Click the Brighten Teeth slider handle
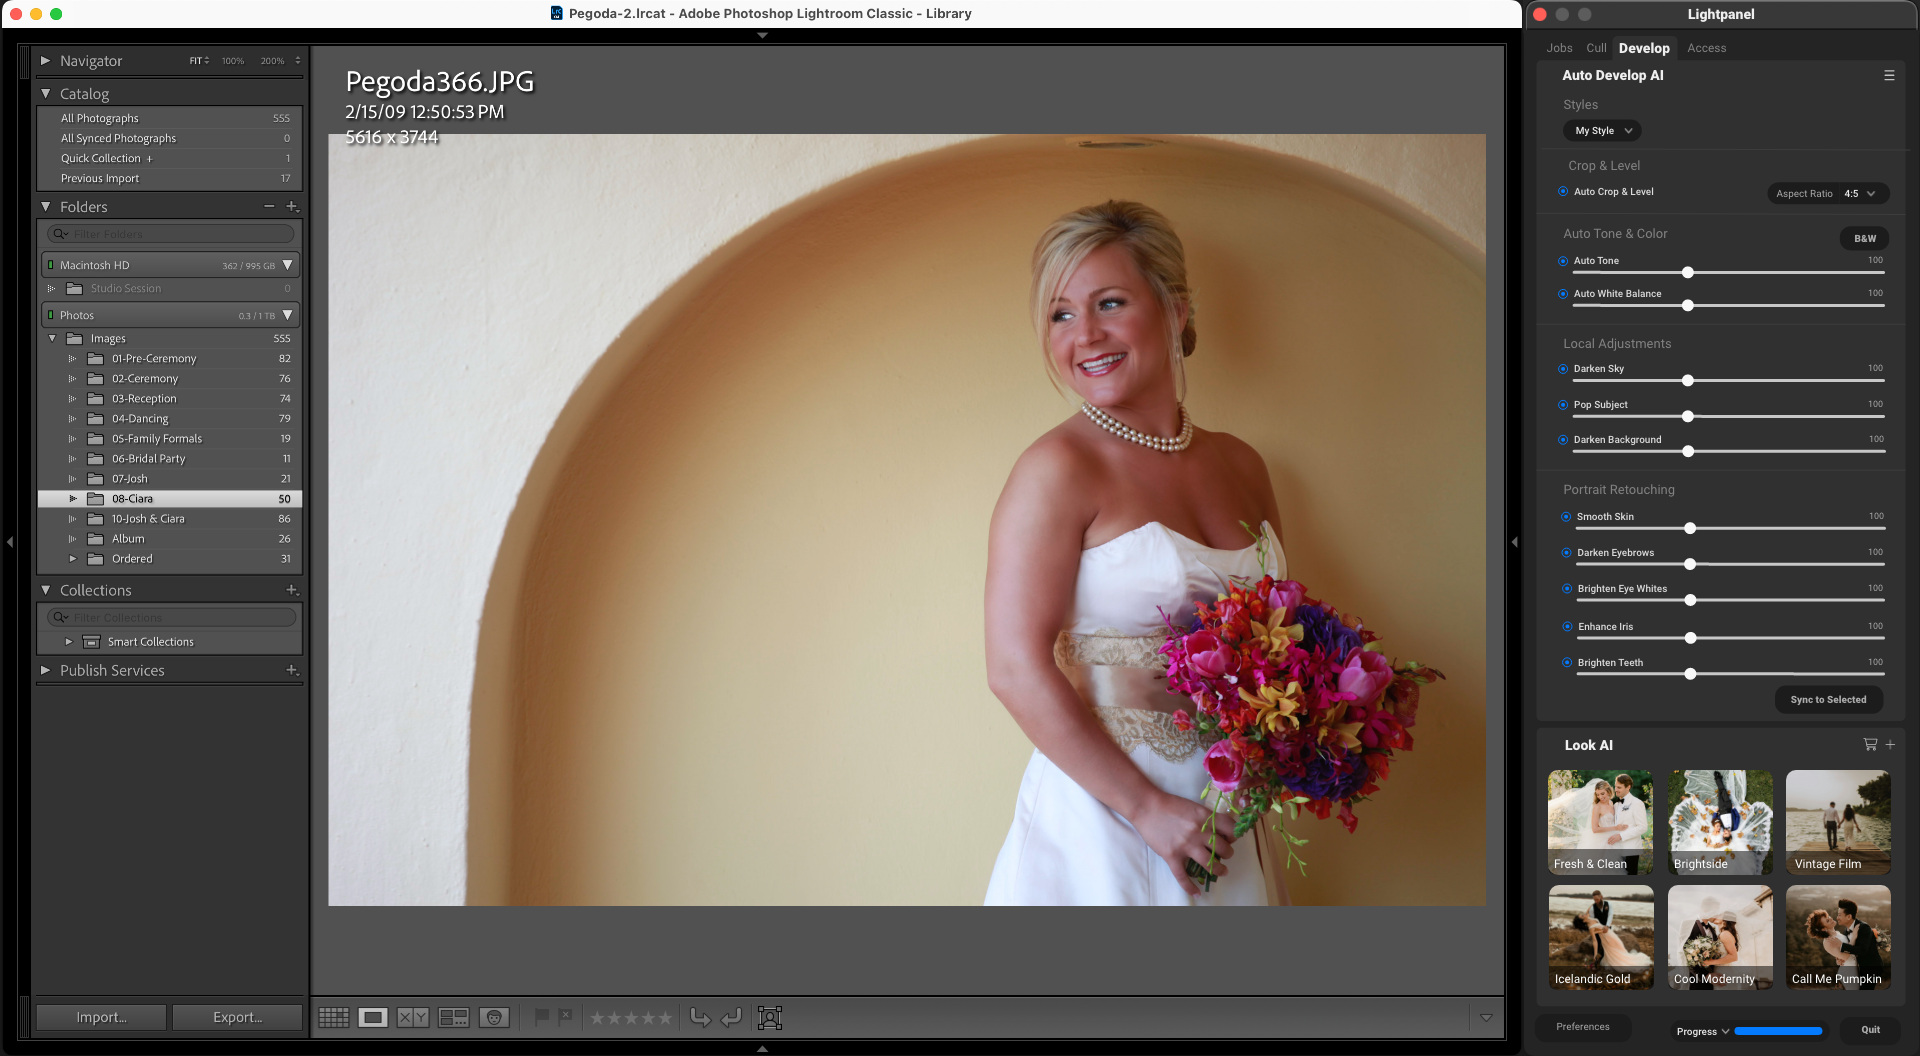1920x1056 pixels. [x=1690, y=674]
